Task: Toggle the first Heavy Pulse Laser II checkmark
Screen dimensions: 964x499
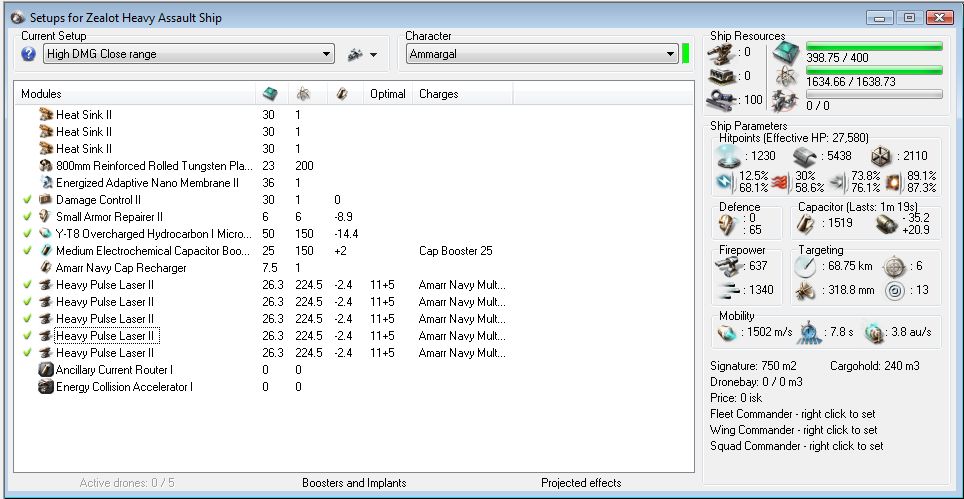Action: (27, 285)
